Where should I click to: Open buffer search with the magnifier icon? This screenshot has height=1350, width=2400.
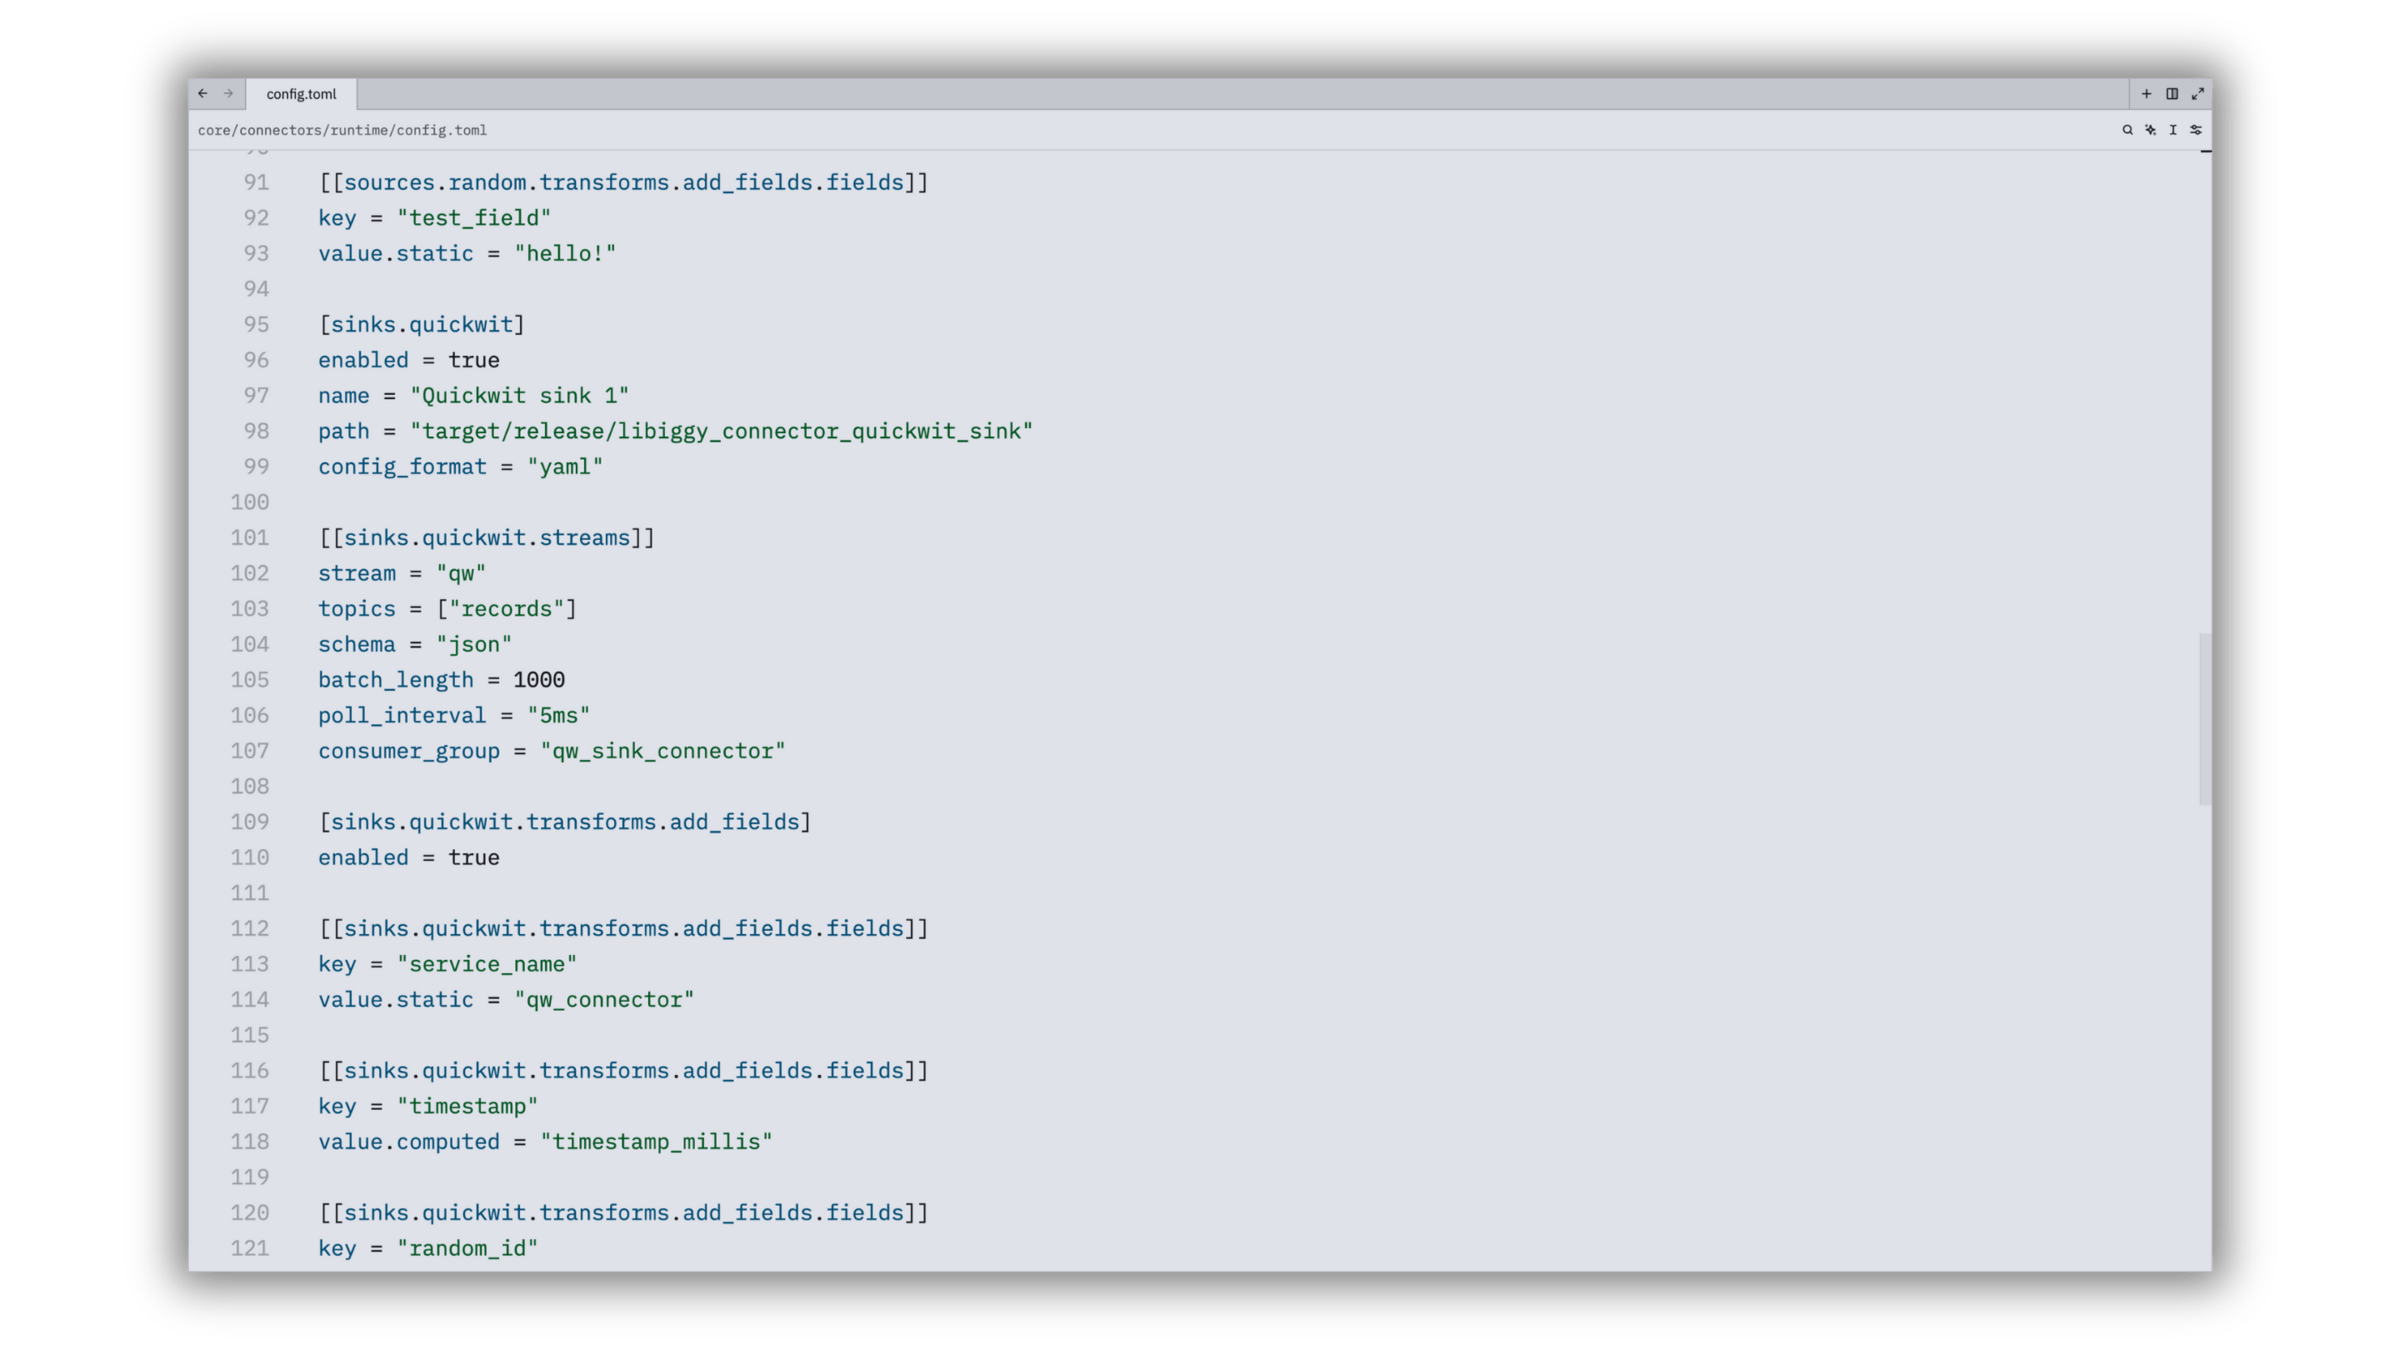2127,130
